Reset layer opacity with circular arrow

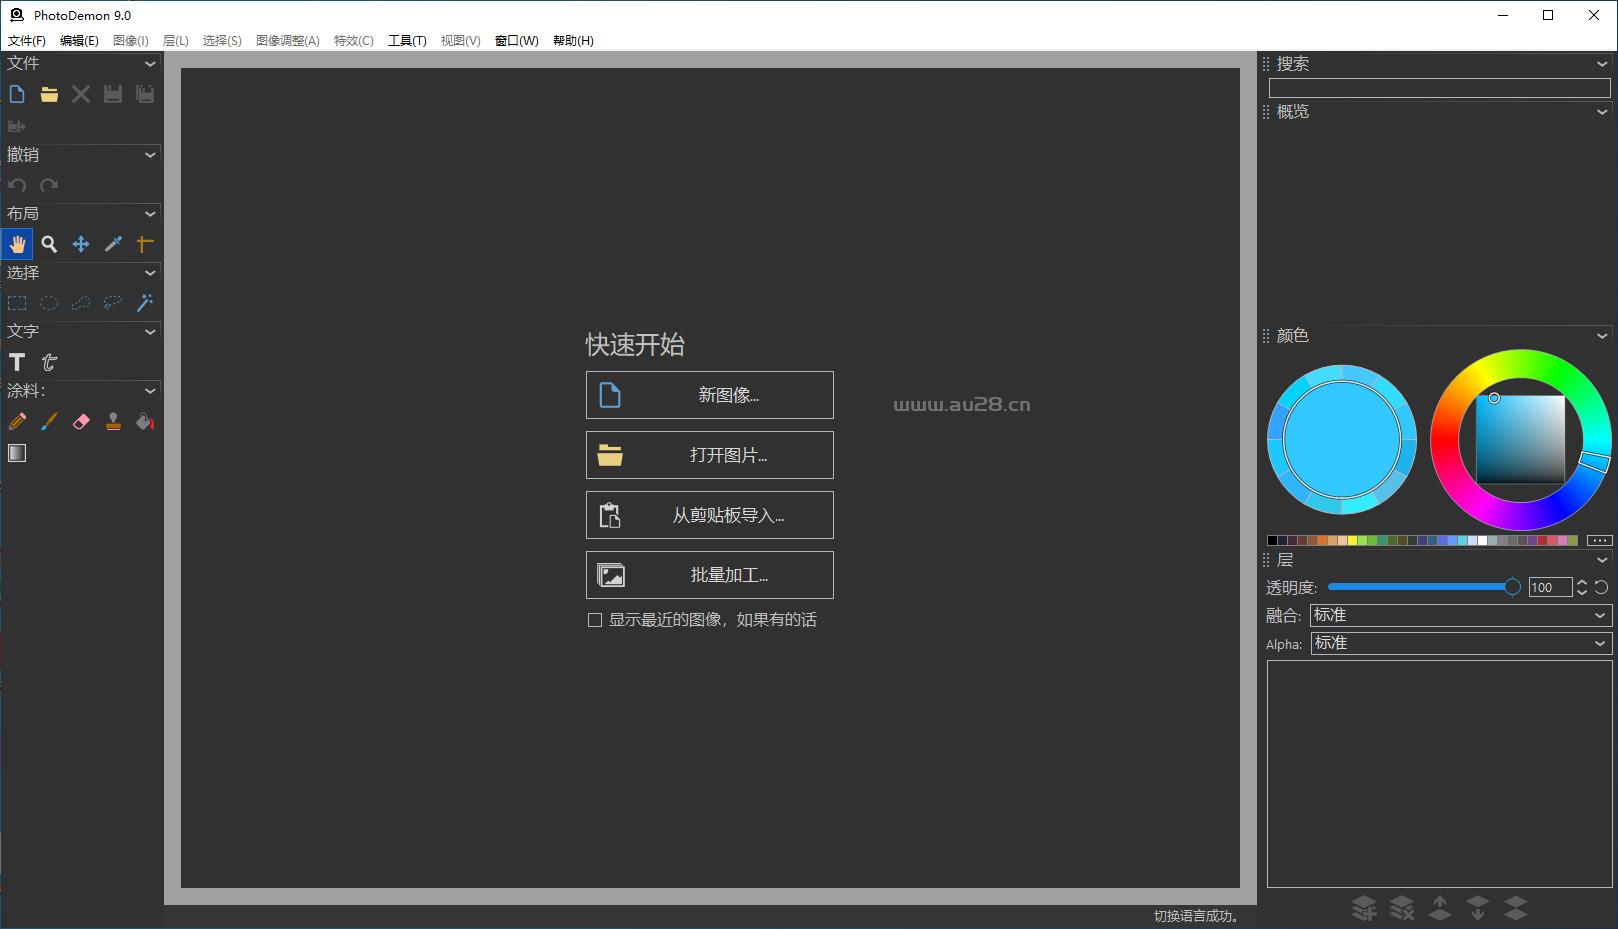[x=1601, y=588]
